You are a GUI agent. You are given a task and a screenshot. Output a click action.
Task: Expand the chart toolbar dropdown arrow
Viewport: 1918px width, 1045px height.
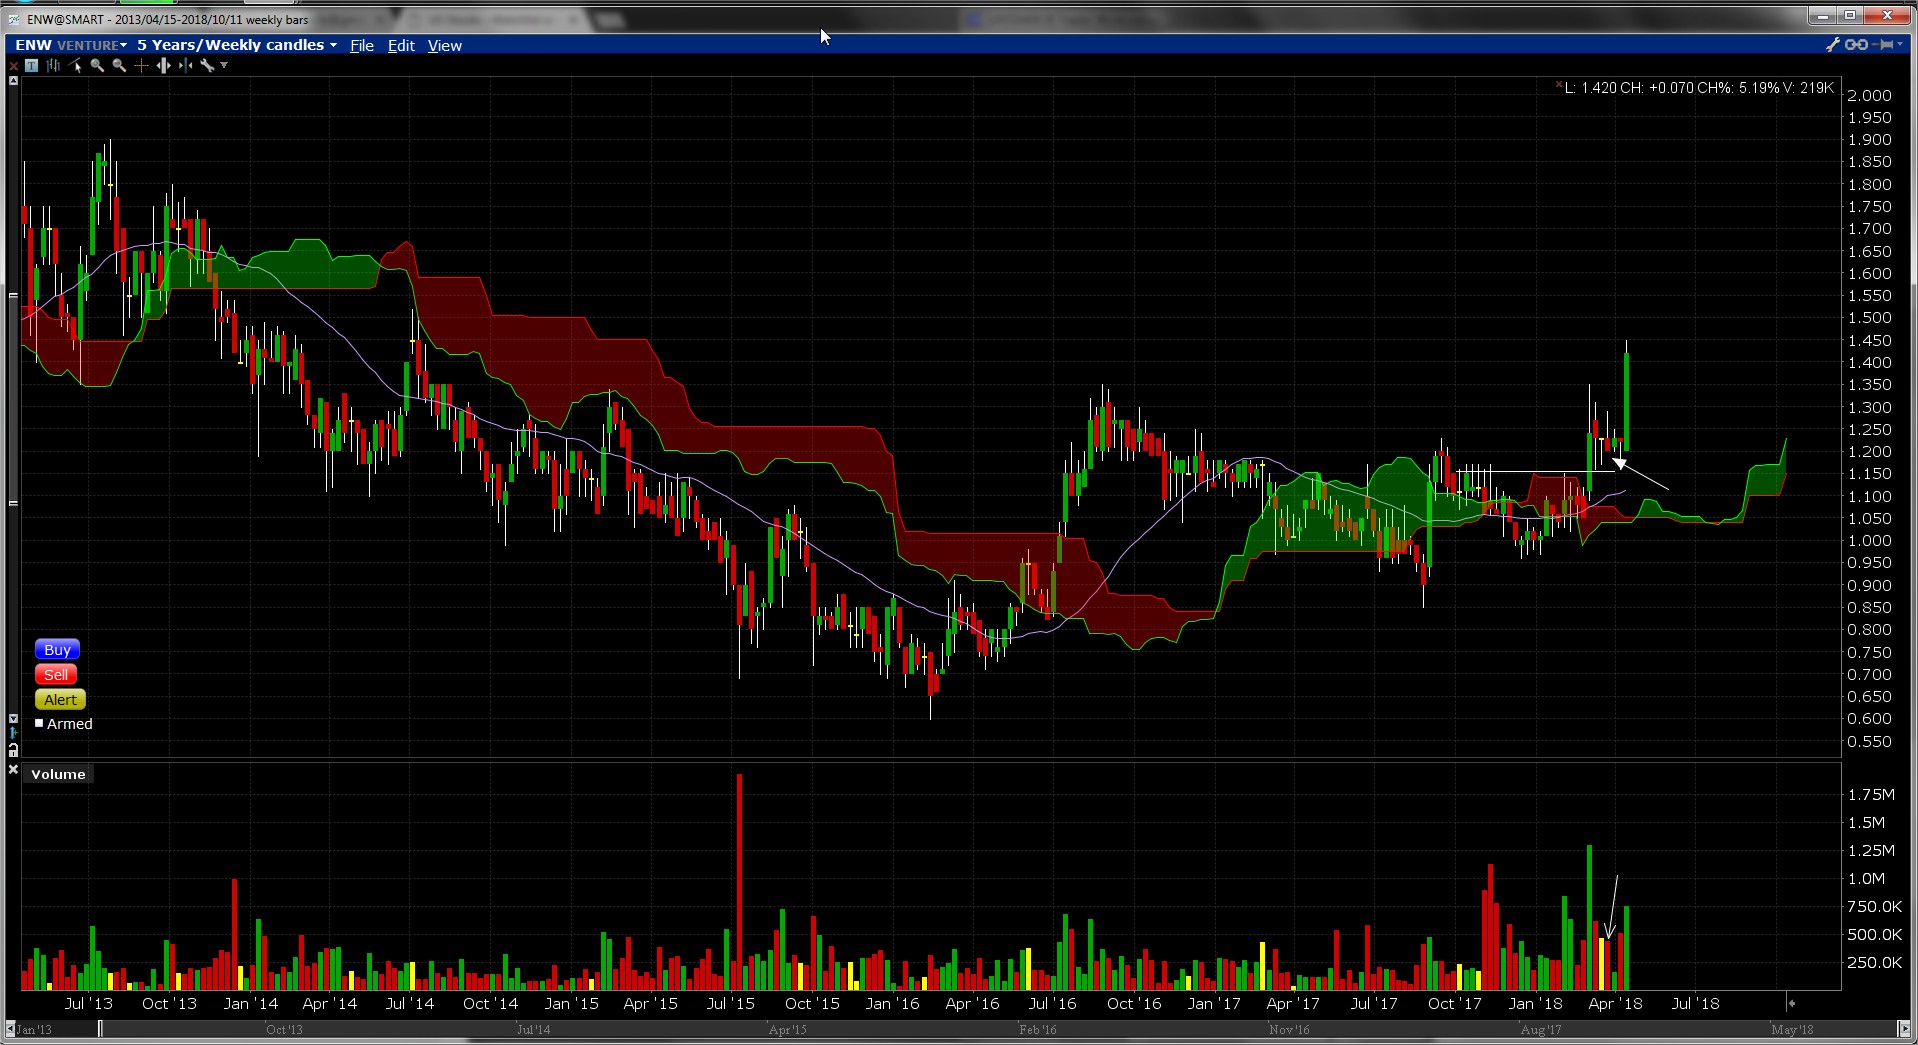[224, 66]
